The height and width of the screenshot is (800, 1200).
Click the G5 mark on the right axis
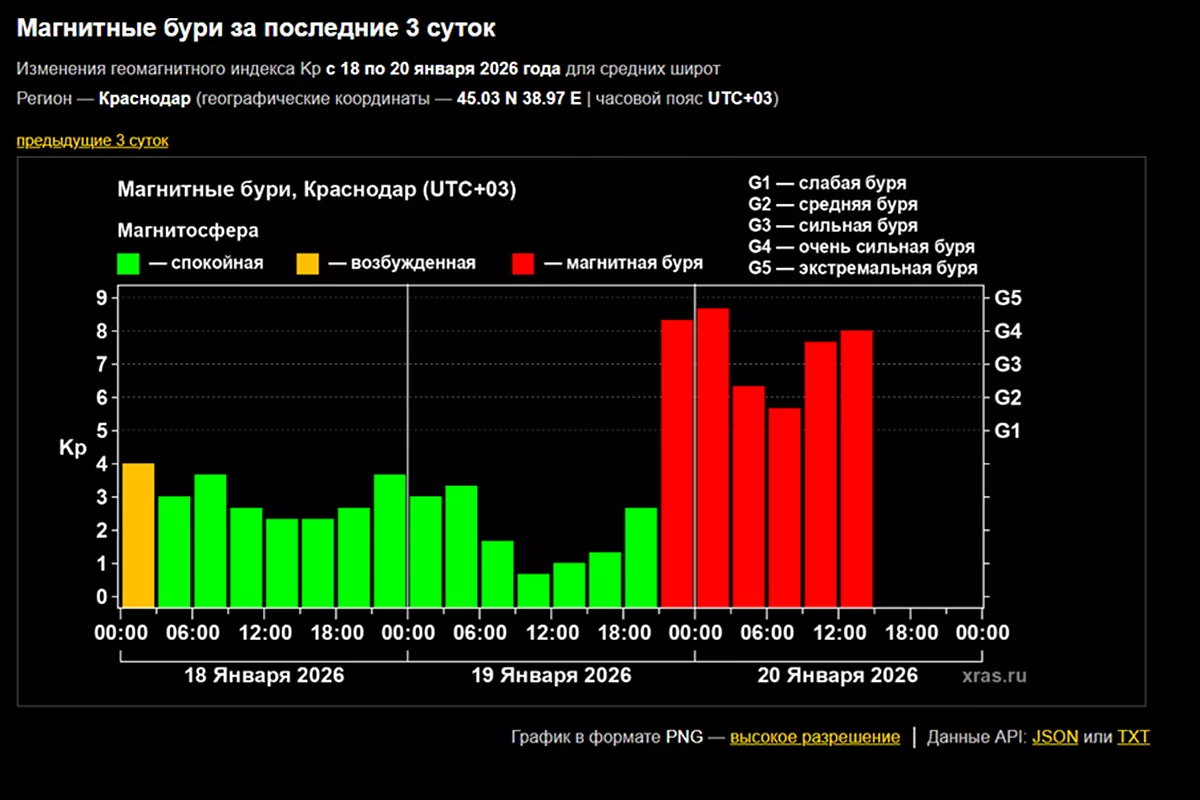1007,298
